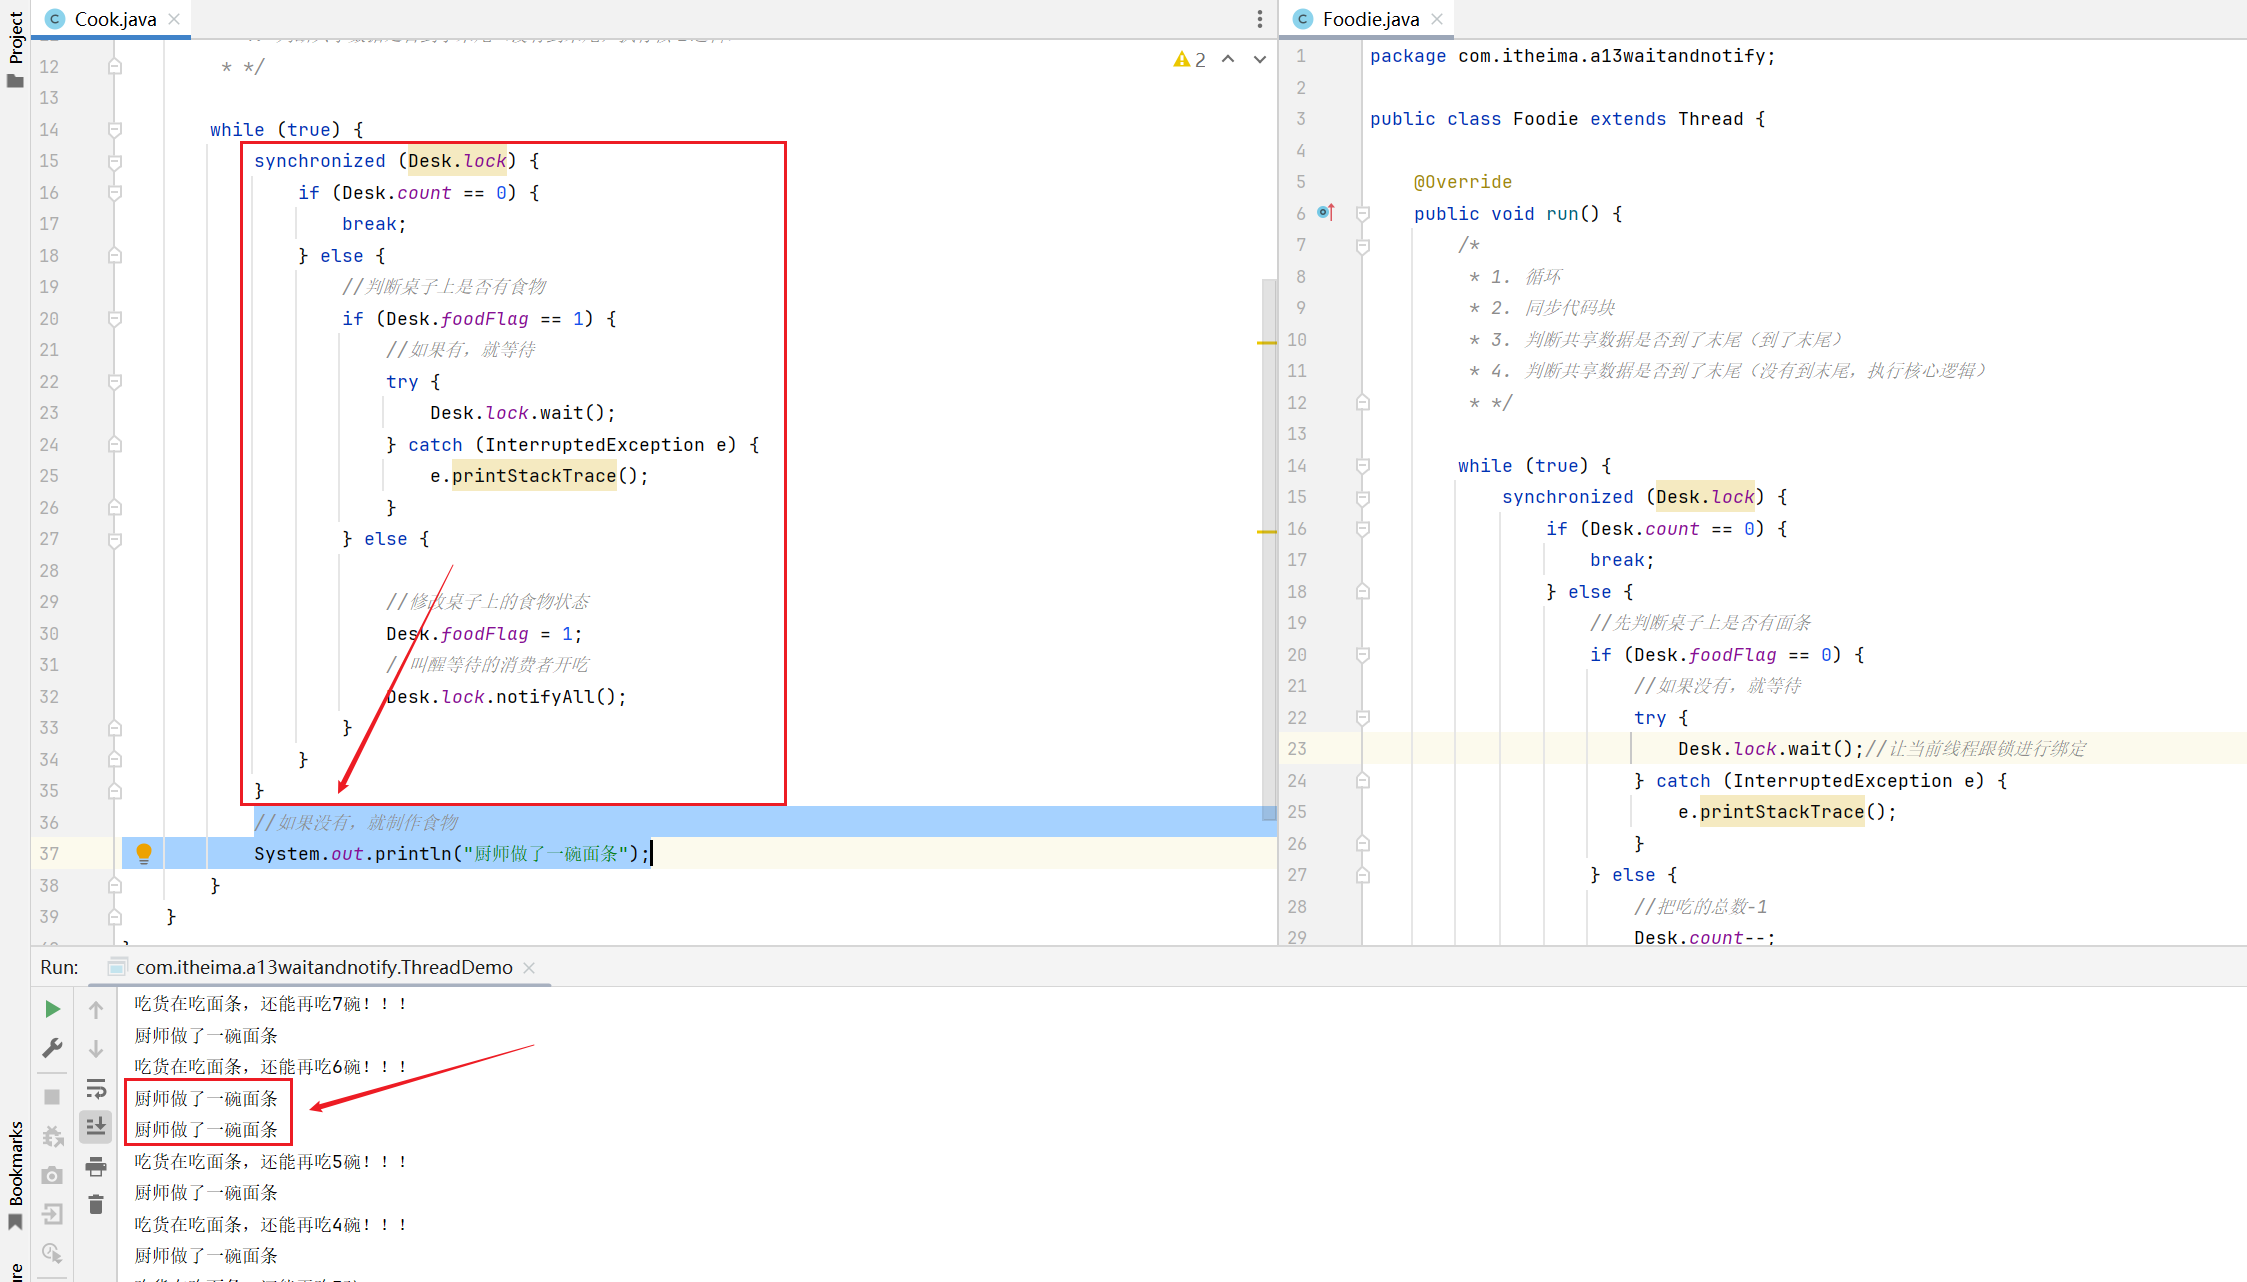
Task: Click the warning indicator showing 2 problems
Action: (x=1190, y=60)
